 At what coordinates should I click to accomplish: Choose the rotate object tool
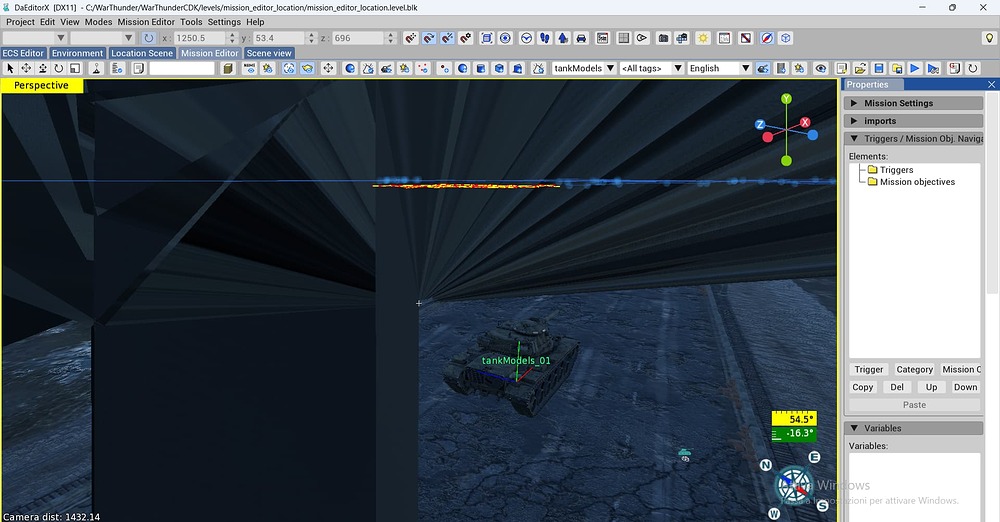(x=59, y=68)
